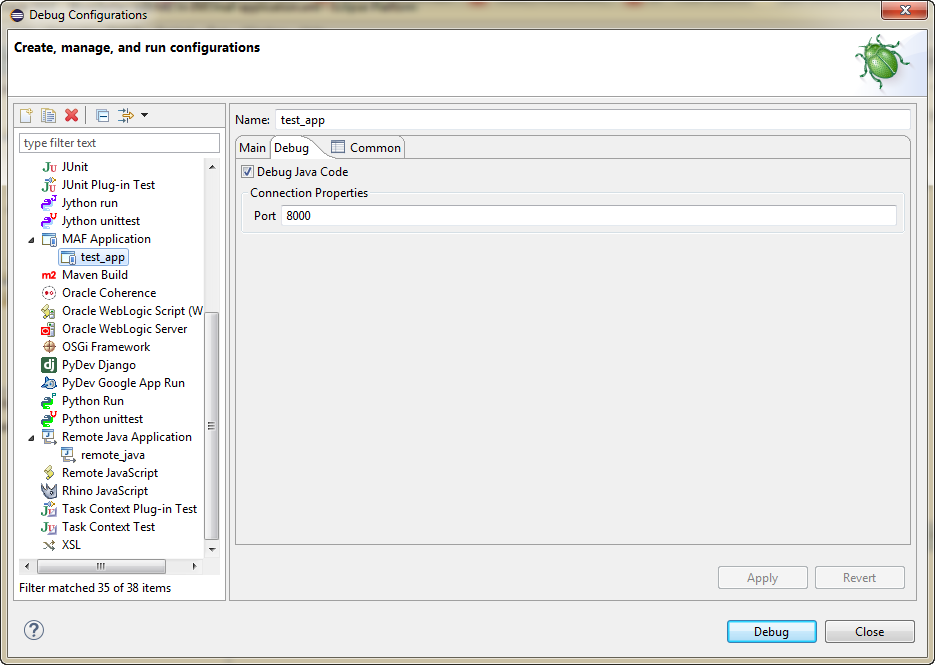This screenshot has width=935, height=665.
Task: Click the Close button
Action: pyautogui.click(x=869, y=632)
